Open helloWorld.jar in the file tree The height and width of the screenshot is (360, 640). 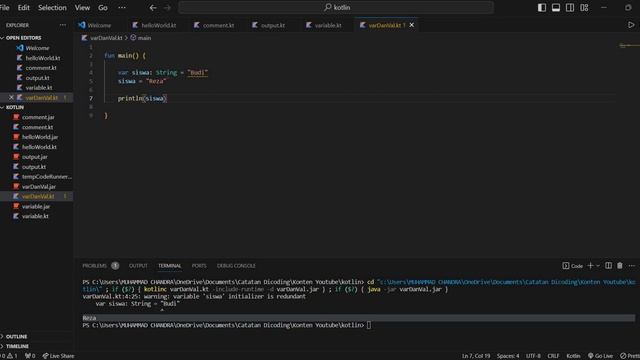(x=40, y=137)
